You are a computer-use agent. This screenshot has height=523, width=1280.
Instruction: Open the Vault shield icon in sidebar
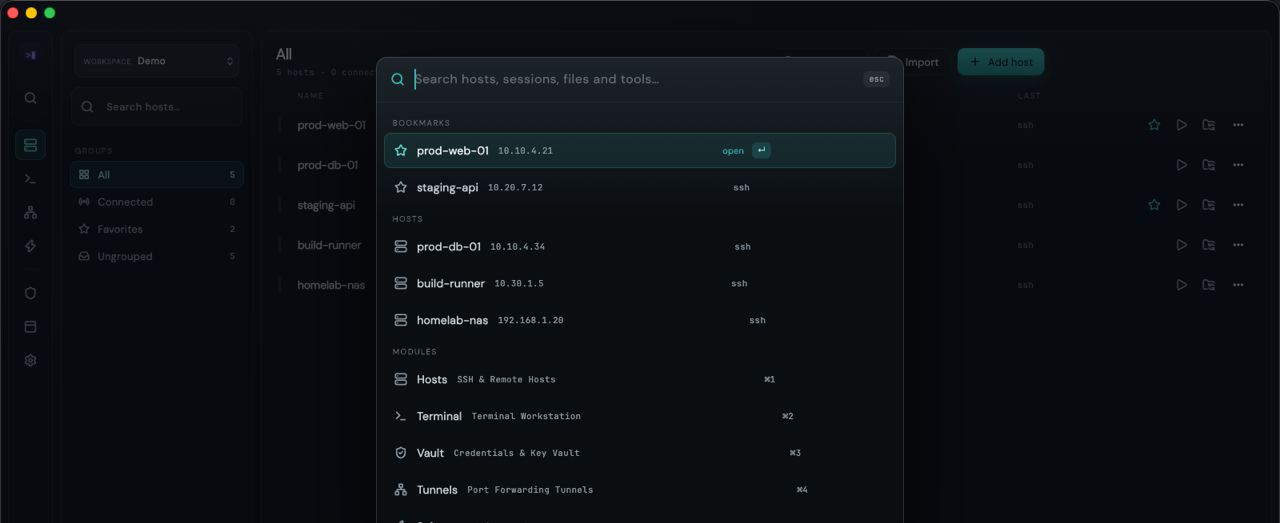[x=30, y=293]
